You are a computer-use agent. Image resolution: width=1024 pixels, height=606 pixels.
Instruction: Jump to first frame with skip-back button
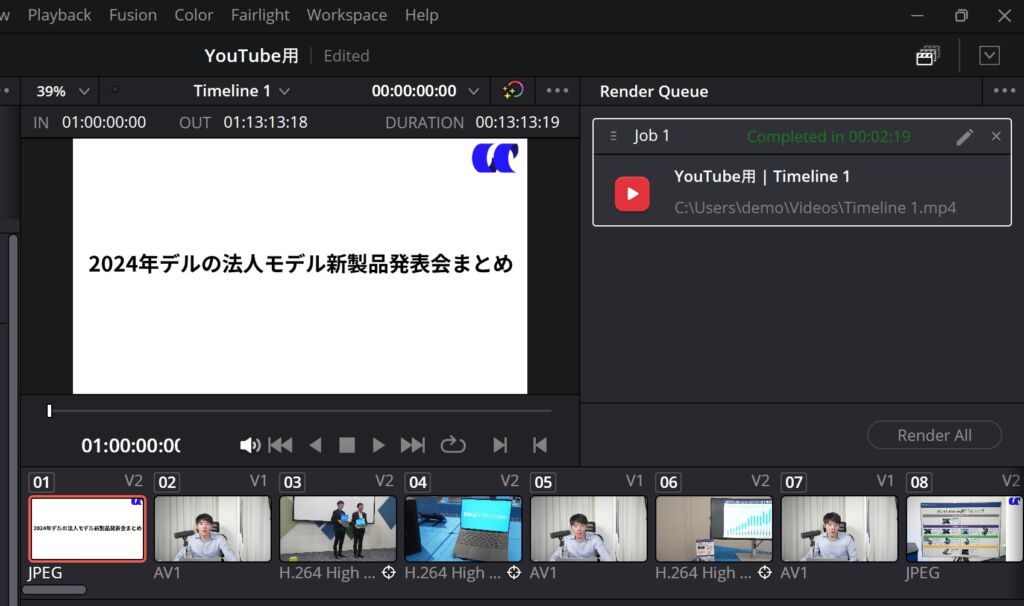(x=281, y=445)
